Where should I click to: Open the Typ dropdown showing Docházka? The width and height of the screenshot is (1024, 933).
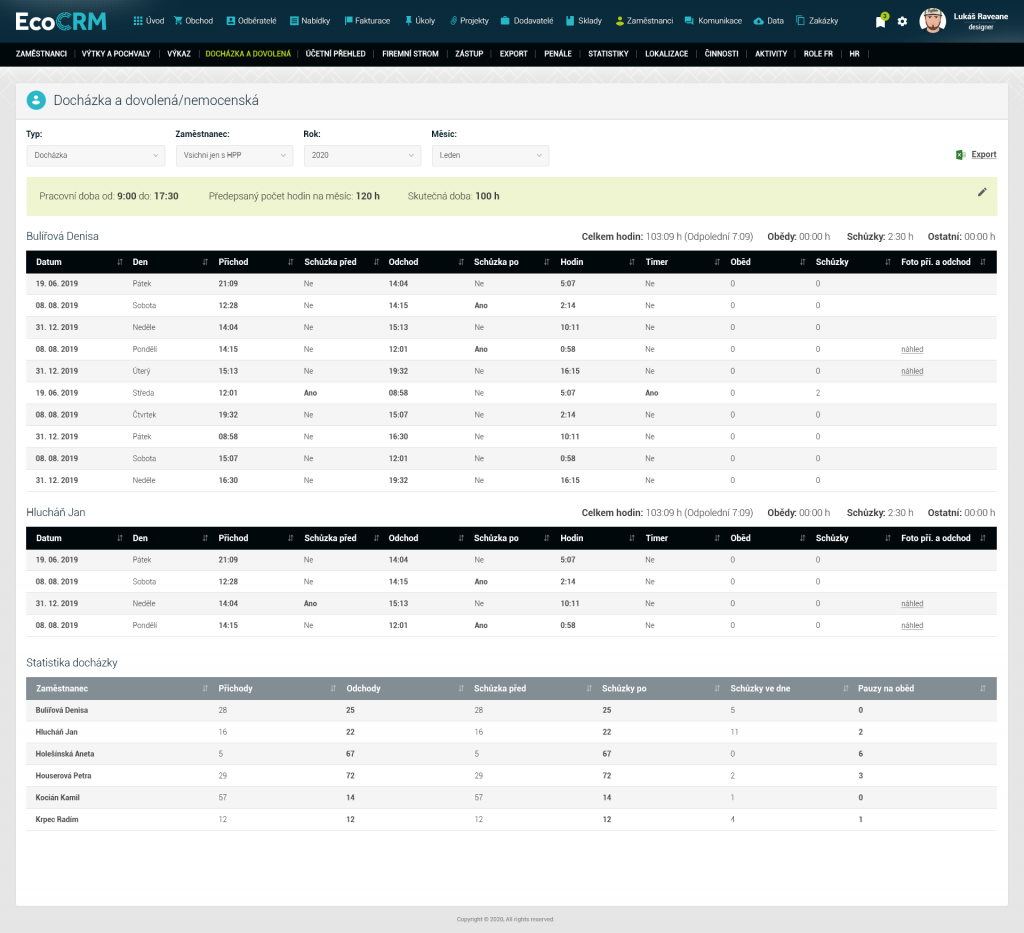pos(95,155)
